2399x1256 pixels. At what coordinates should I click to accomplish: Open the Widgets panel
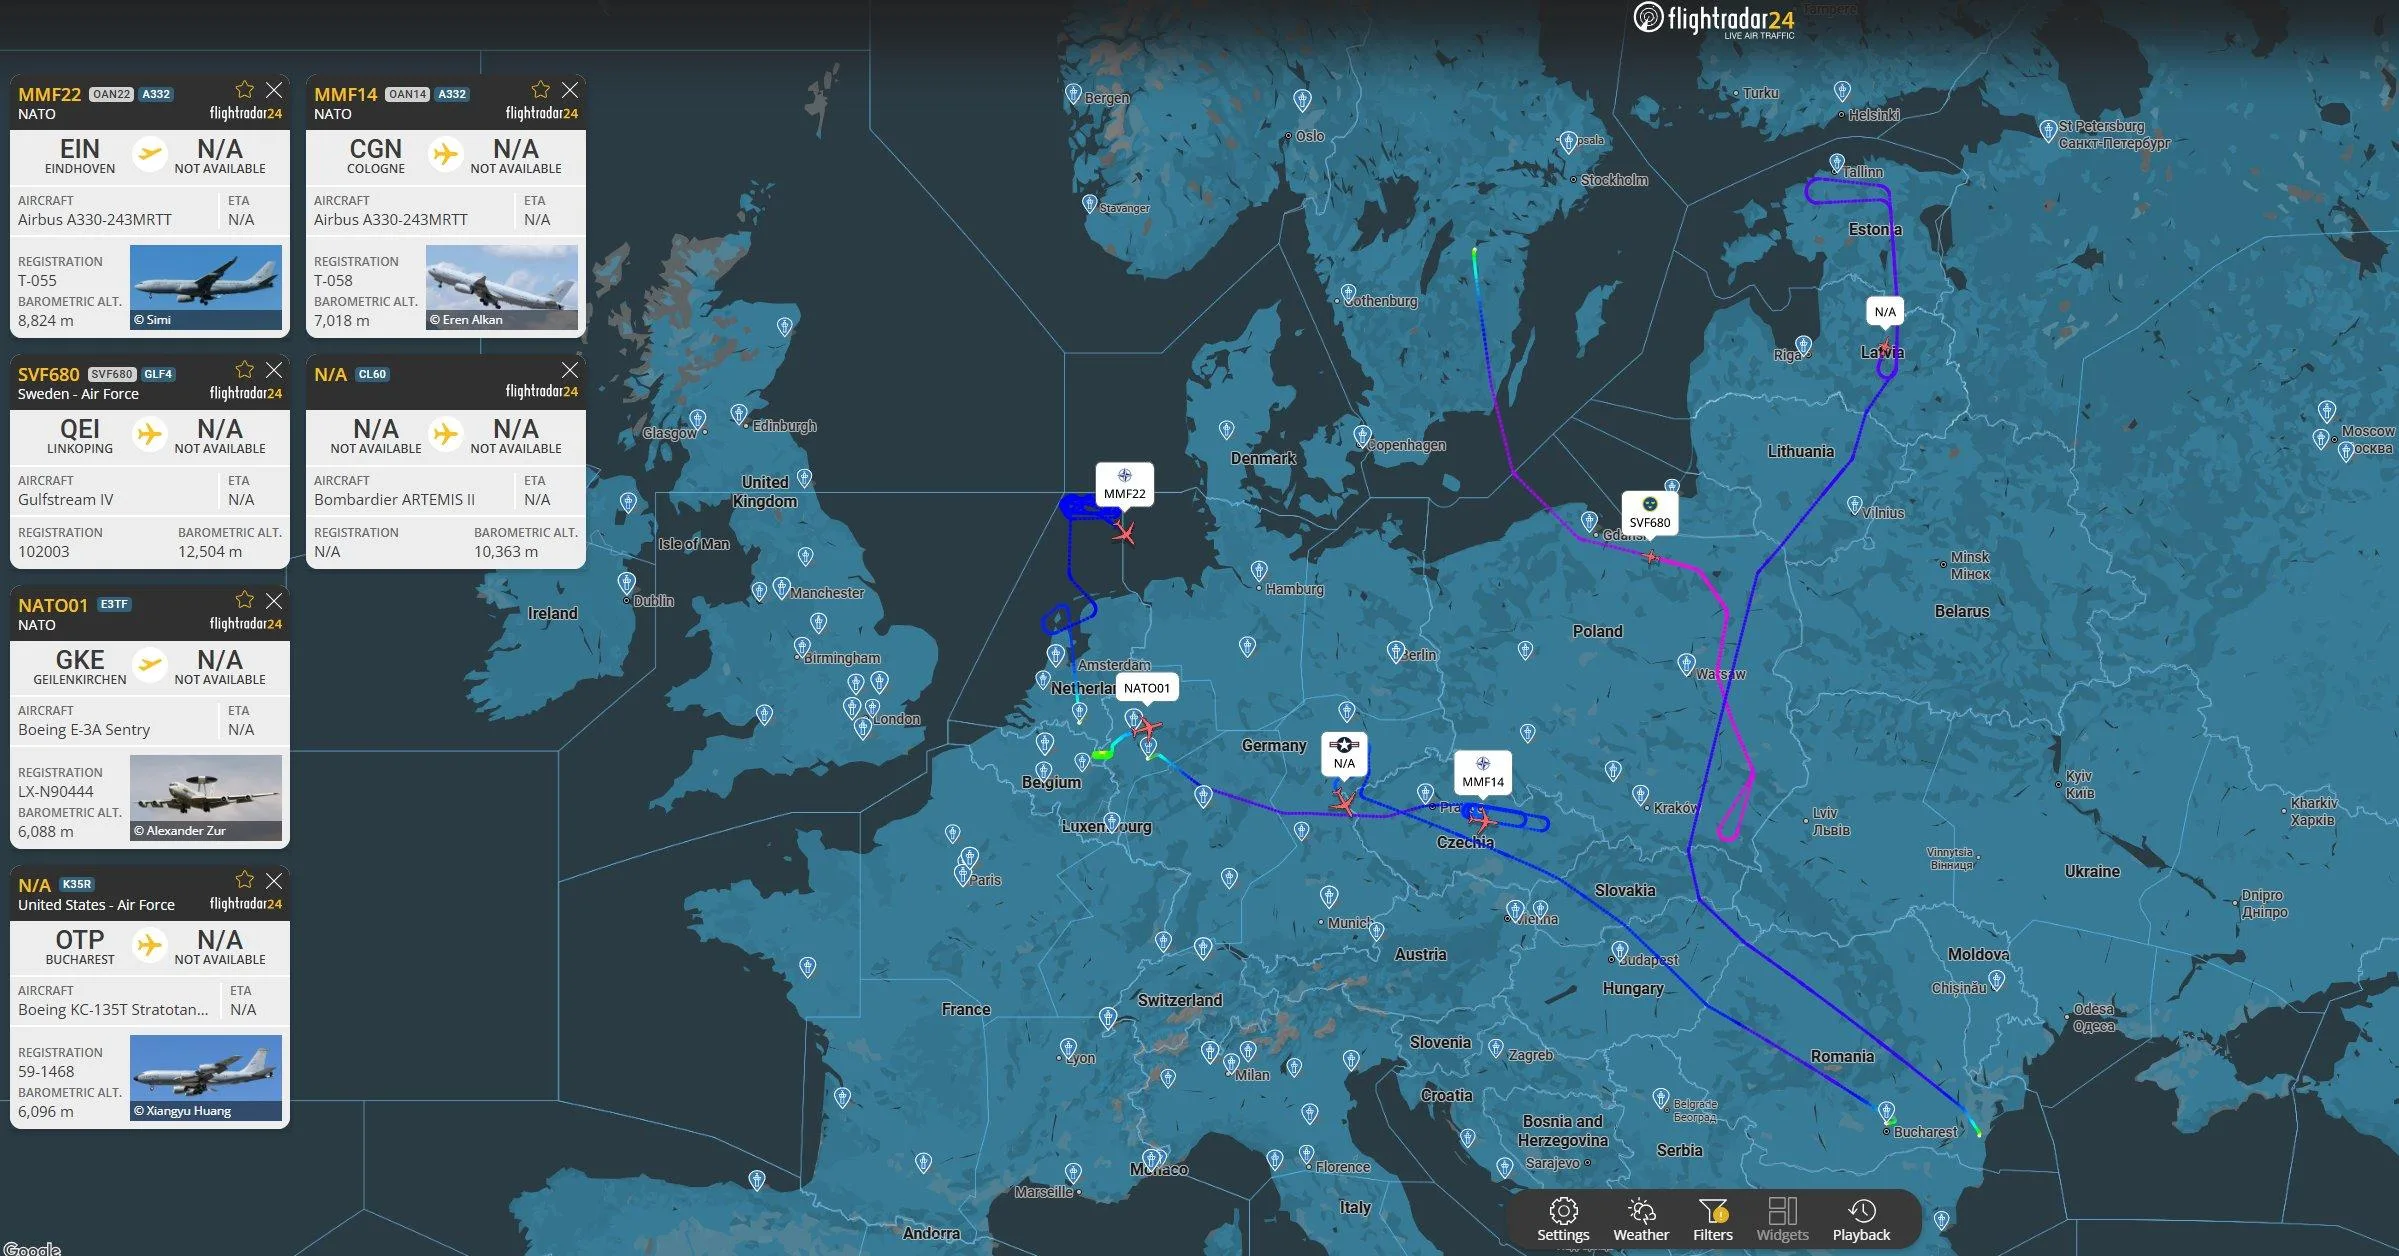click(1782, 1220)
